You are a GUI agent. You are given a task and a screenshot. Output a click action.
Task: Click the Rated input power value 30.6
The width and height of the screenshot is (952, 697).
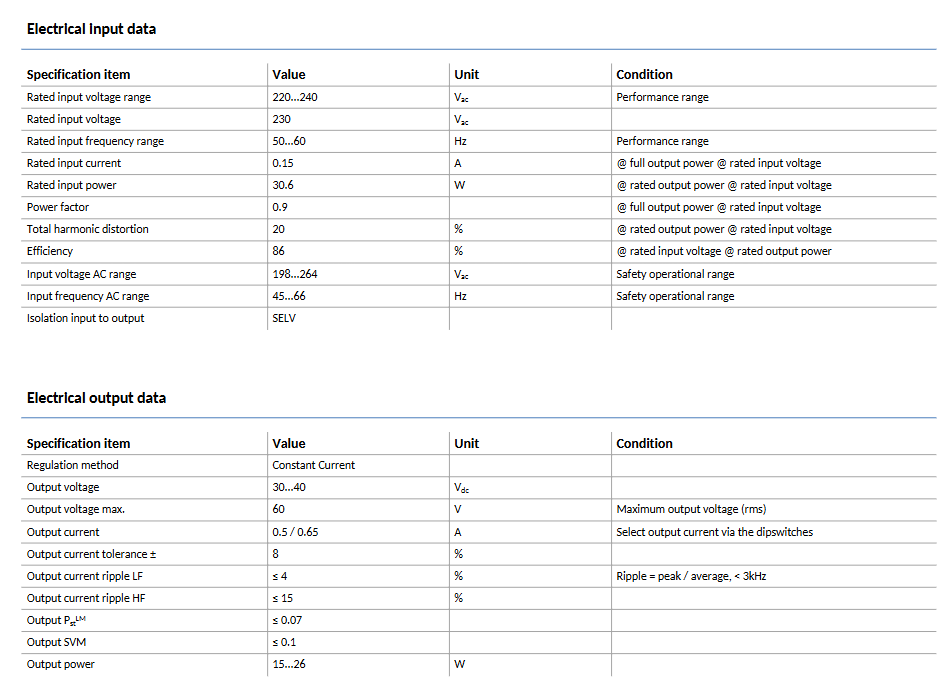(283, 185)
